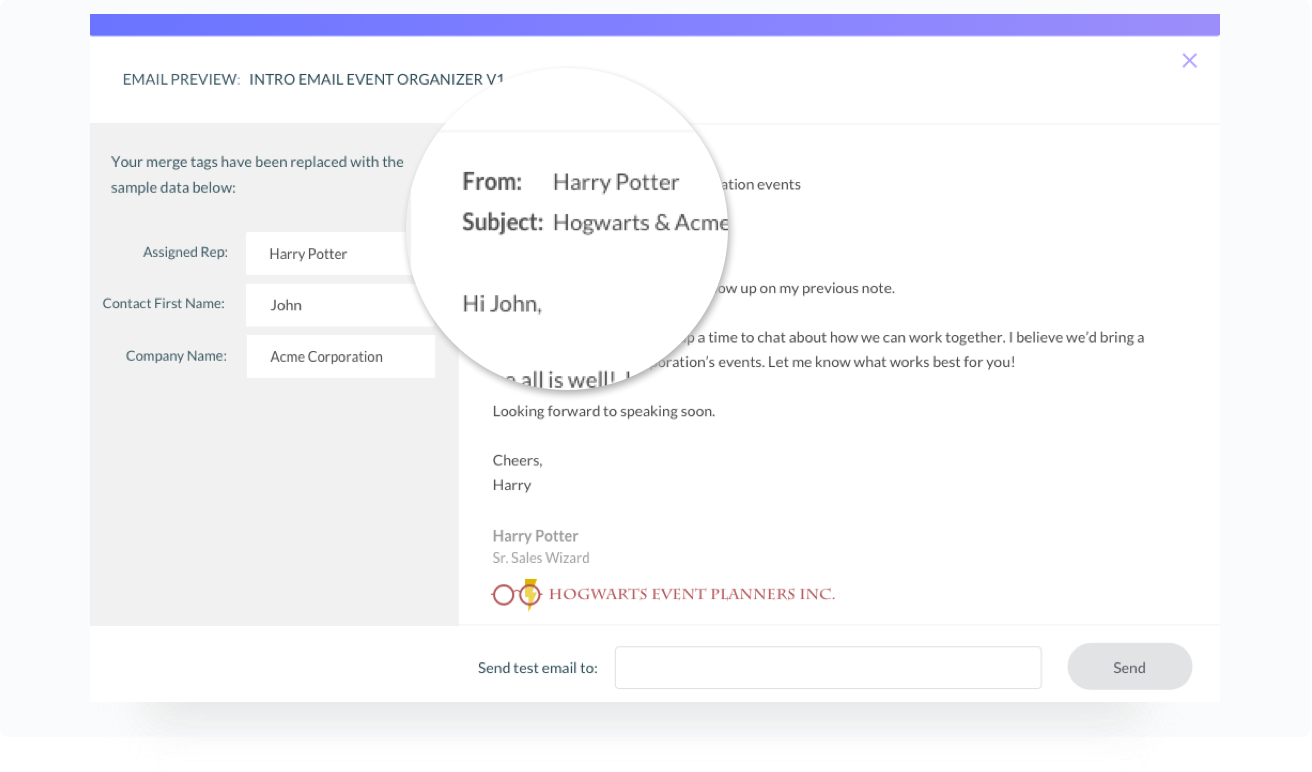
Task: Click the Sr. Sales Wizard signature title
Action: pyautogui.click(x=541, y=558)
